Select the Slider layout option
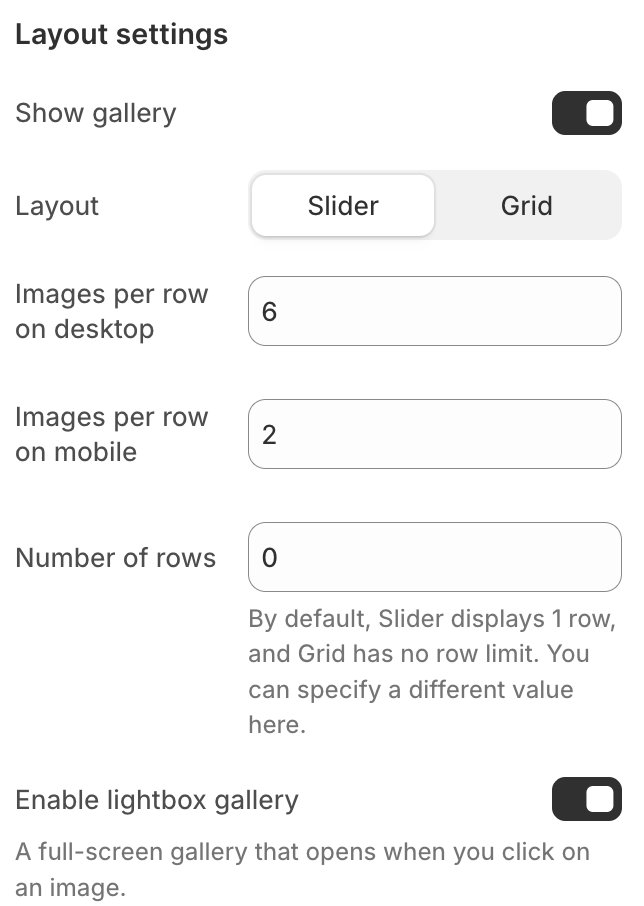644x906 pixels. click(x=342, y=206)
